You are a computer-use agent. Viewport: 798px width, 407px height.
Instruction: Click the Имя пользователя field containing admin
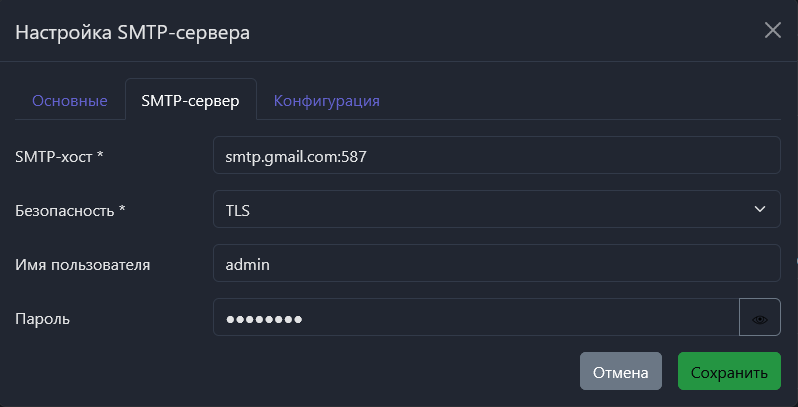(495, 264)
